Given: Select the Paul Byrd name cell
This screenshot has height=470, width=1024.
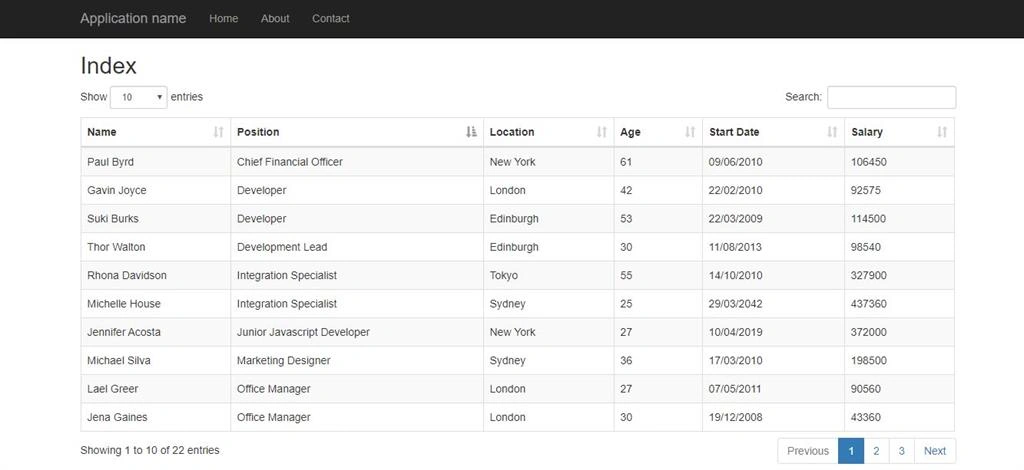Looking at the screenshot, I should 155,162.
